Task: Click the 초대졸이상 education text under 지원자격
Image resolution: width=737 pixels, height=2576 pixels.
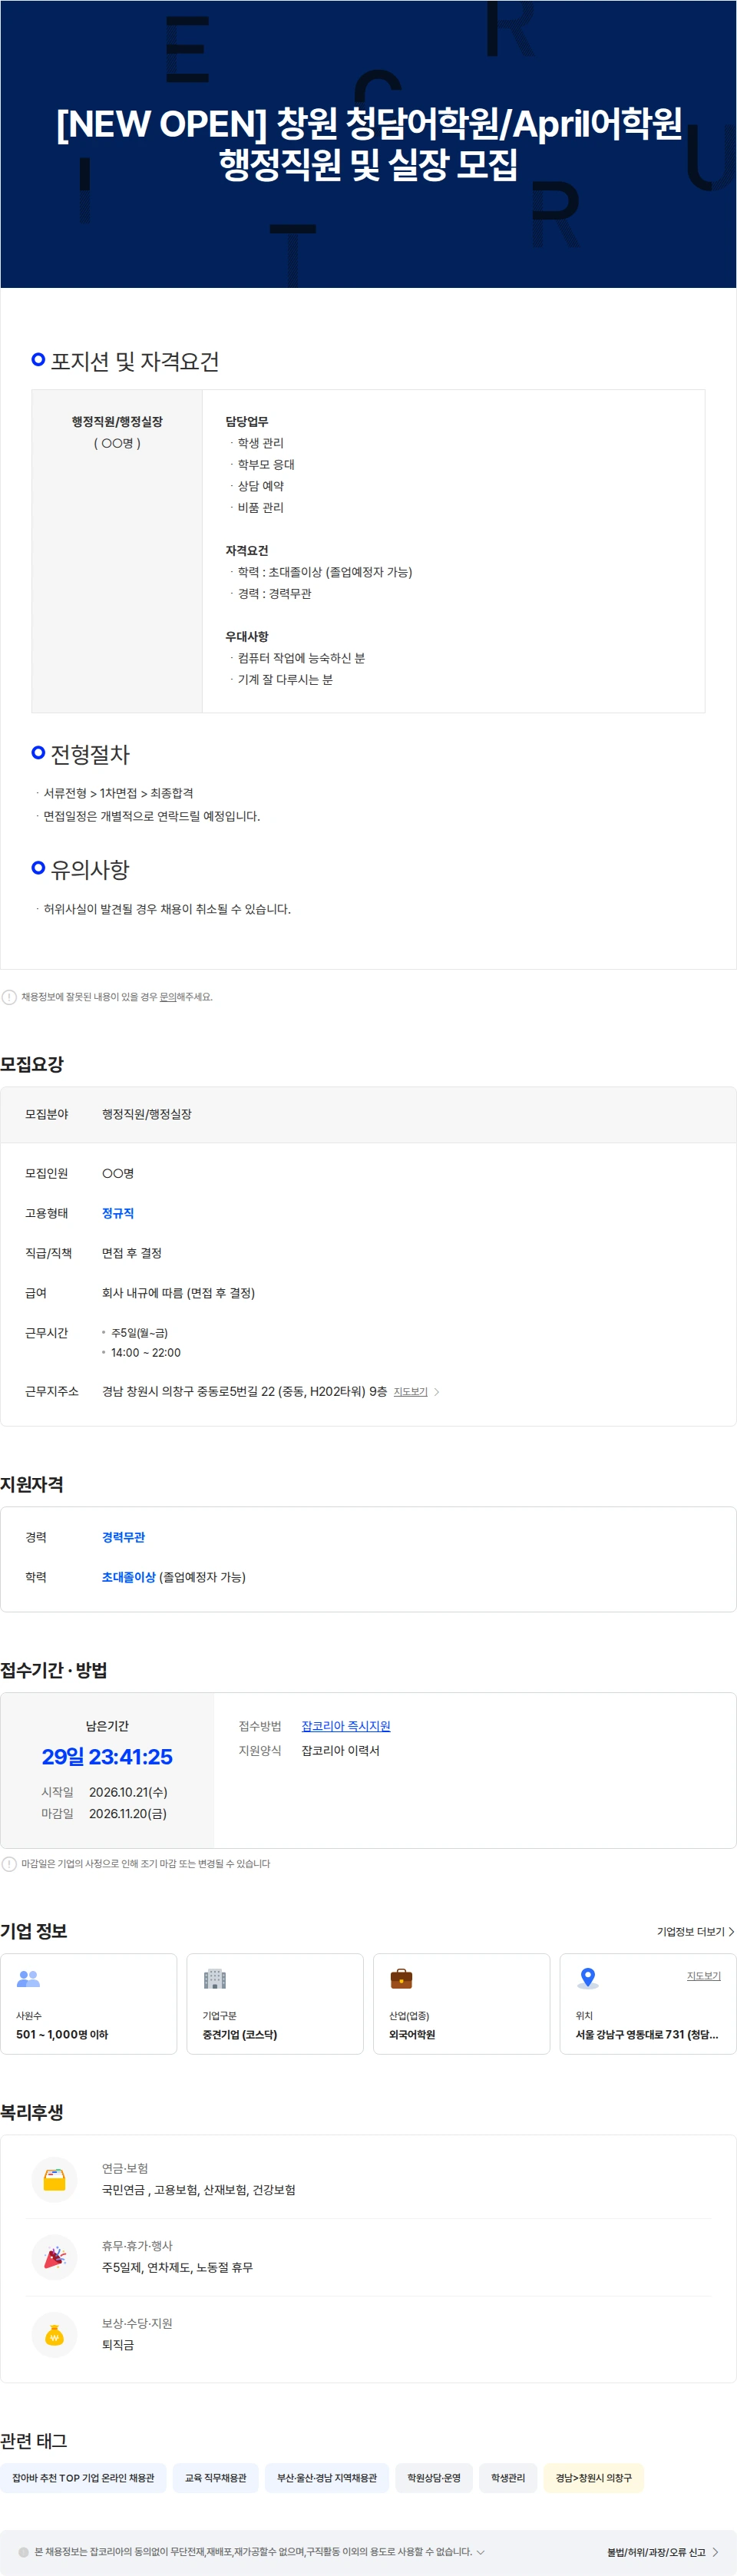Action: 129,1577
